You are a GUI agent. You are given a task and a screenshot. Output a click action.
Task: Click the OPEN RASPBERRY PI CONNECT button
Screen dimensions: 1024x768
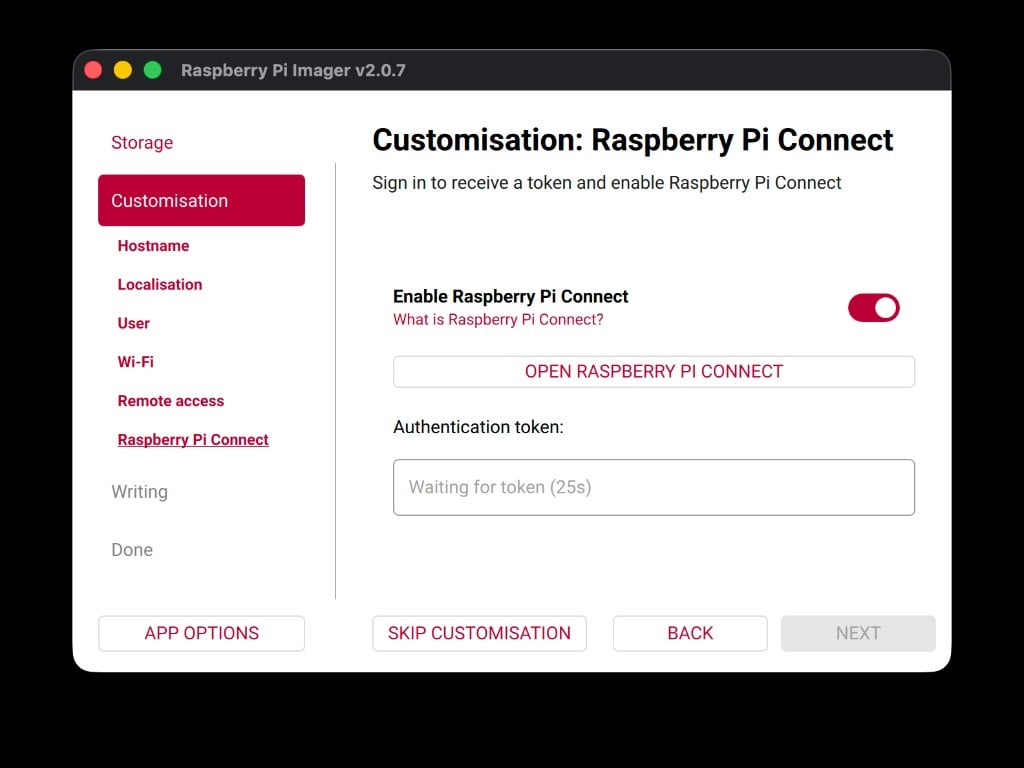pyautogui.click(x=654, y=372)
